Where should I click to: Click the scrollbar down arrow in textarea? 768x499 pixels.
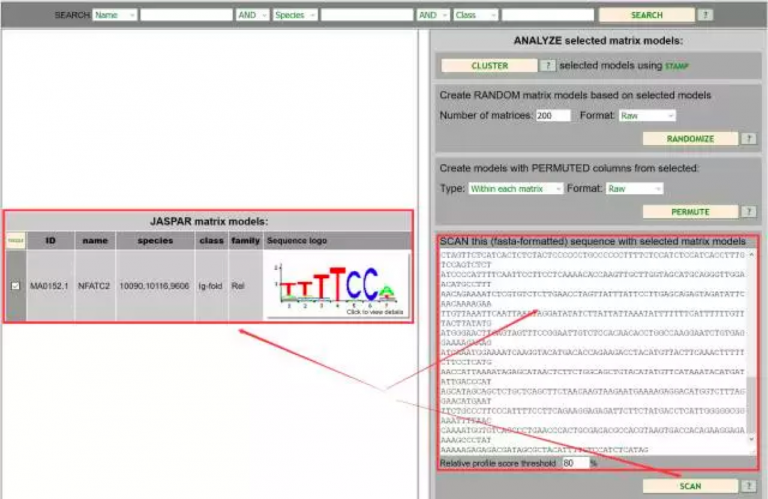click(x=751, y=439)
